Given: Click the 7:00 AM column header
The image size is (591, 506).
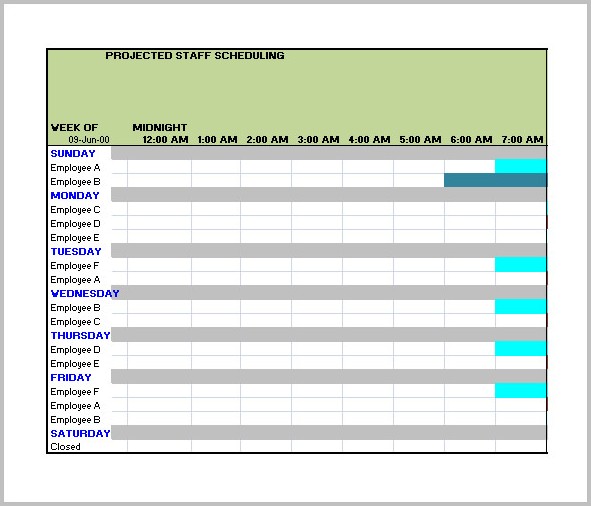Looking at the screenshot, I should [522, 140].
